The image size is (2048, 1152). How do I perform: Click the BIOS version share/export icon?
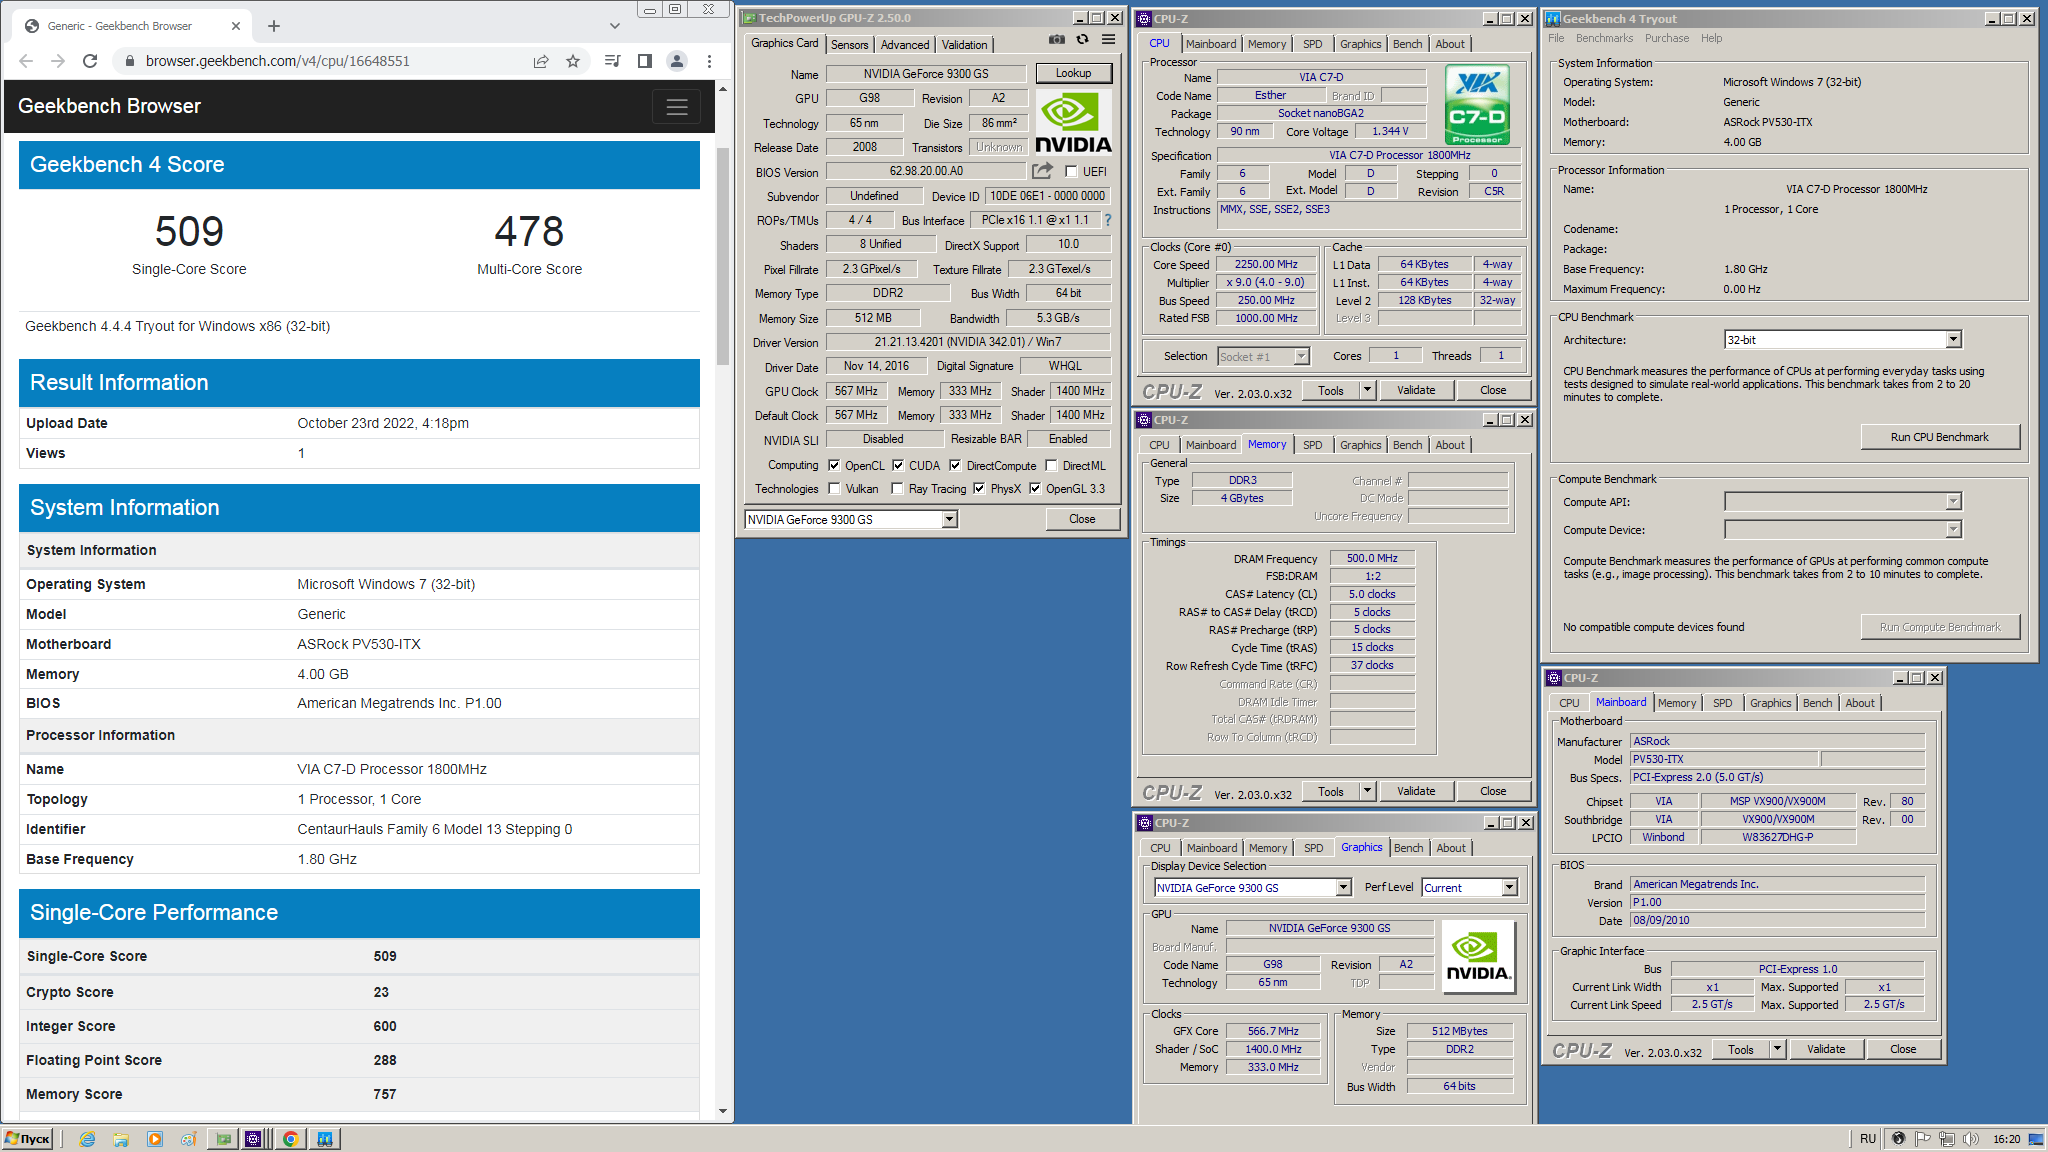tap(1043, 171)
